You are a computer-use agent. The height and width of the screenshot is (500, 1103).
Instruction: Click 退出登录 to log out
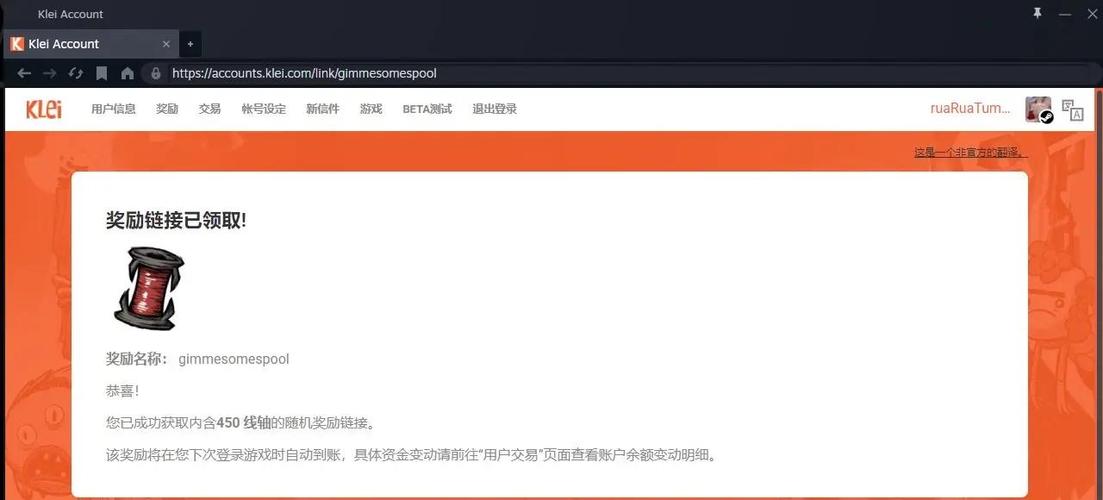495,109
